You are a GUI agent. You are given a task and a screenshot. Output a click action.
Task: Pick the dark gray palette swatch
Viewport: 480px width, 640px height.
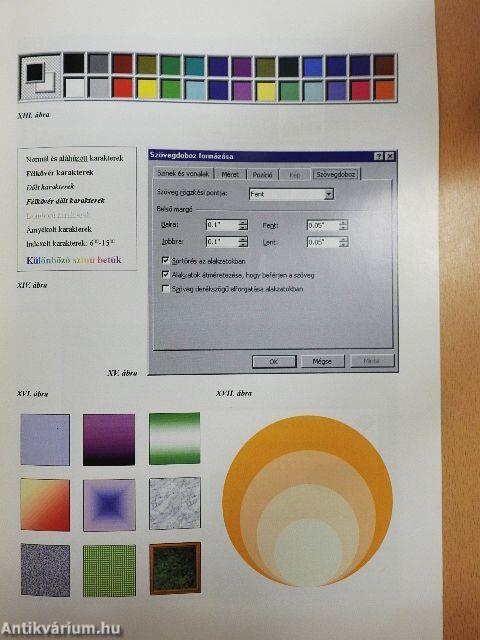coord(99,64)
